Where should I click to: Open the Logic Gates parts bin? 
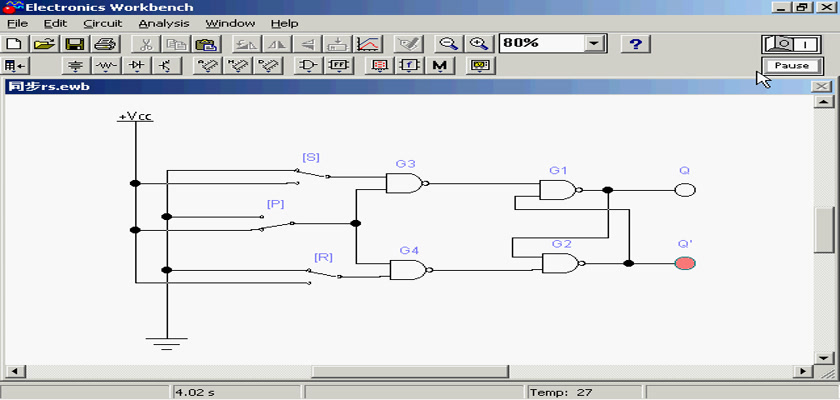[308, 66]
